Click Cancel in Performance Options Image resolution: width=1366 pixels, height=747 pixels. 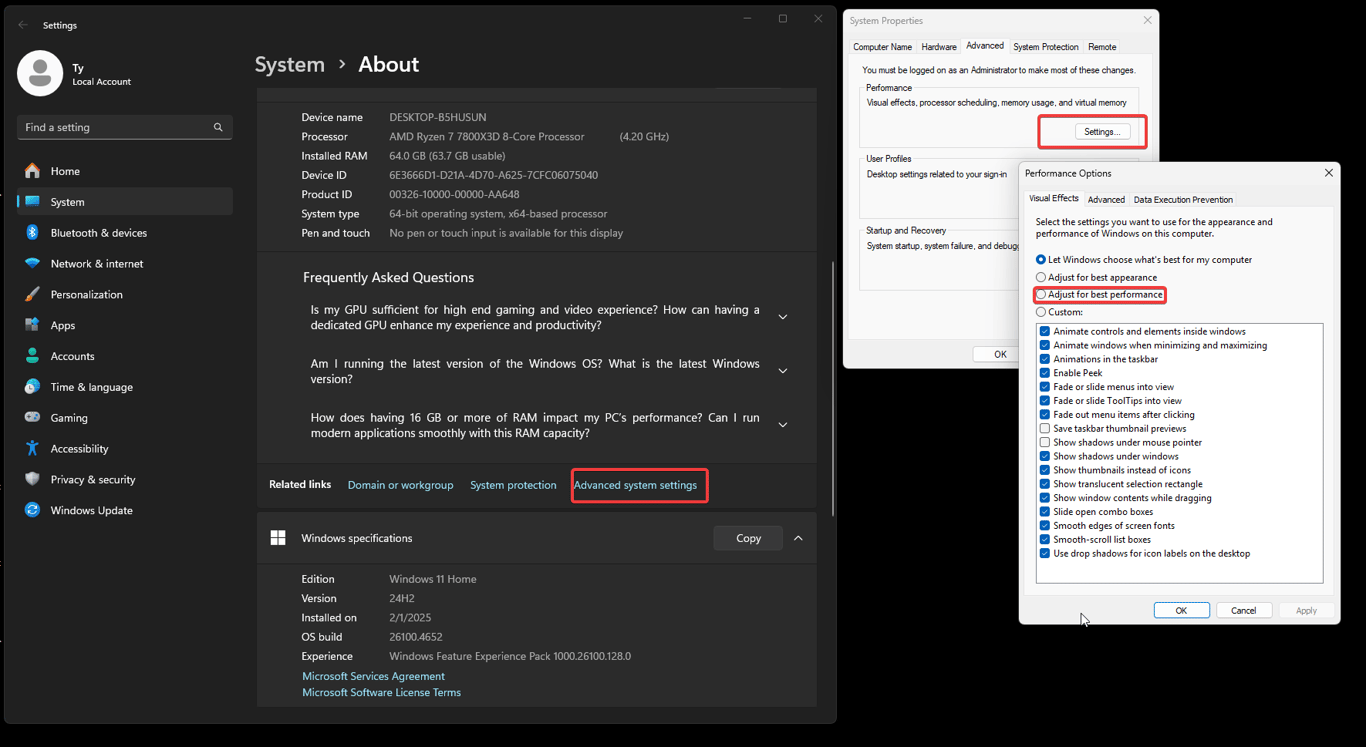1243,611
